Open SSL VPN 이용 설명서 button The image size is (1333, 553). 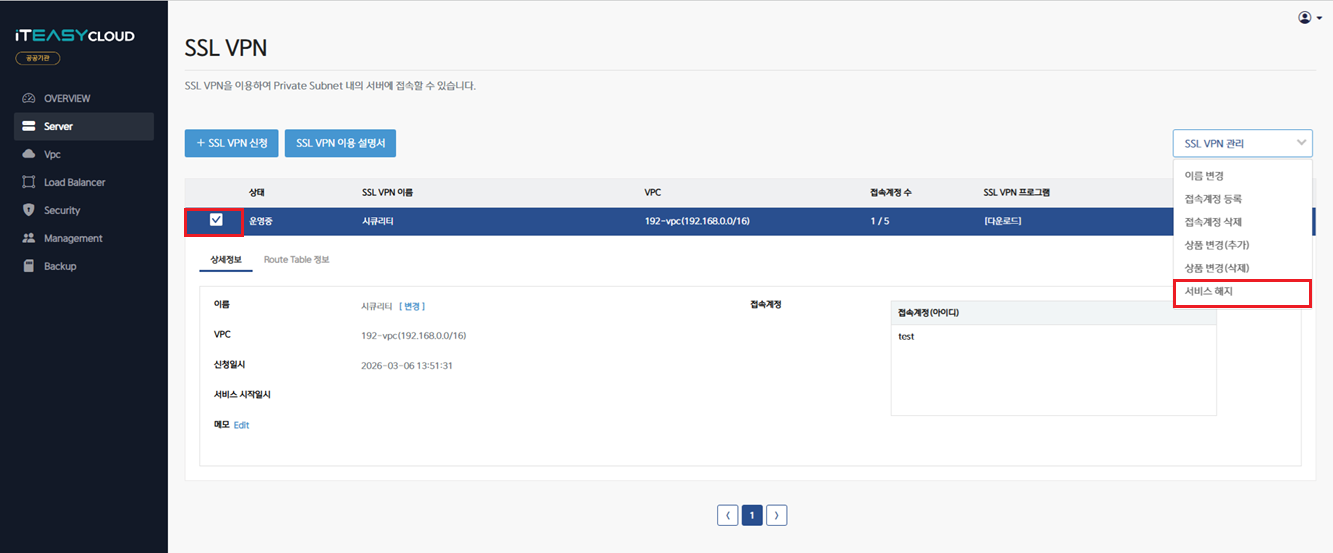341,143
